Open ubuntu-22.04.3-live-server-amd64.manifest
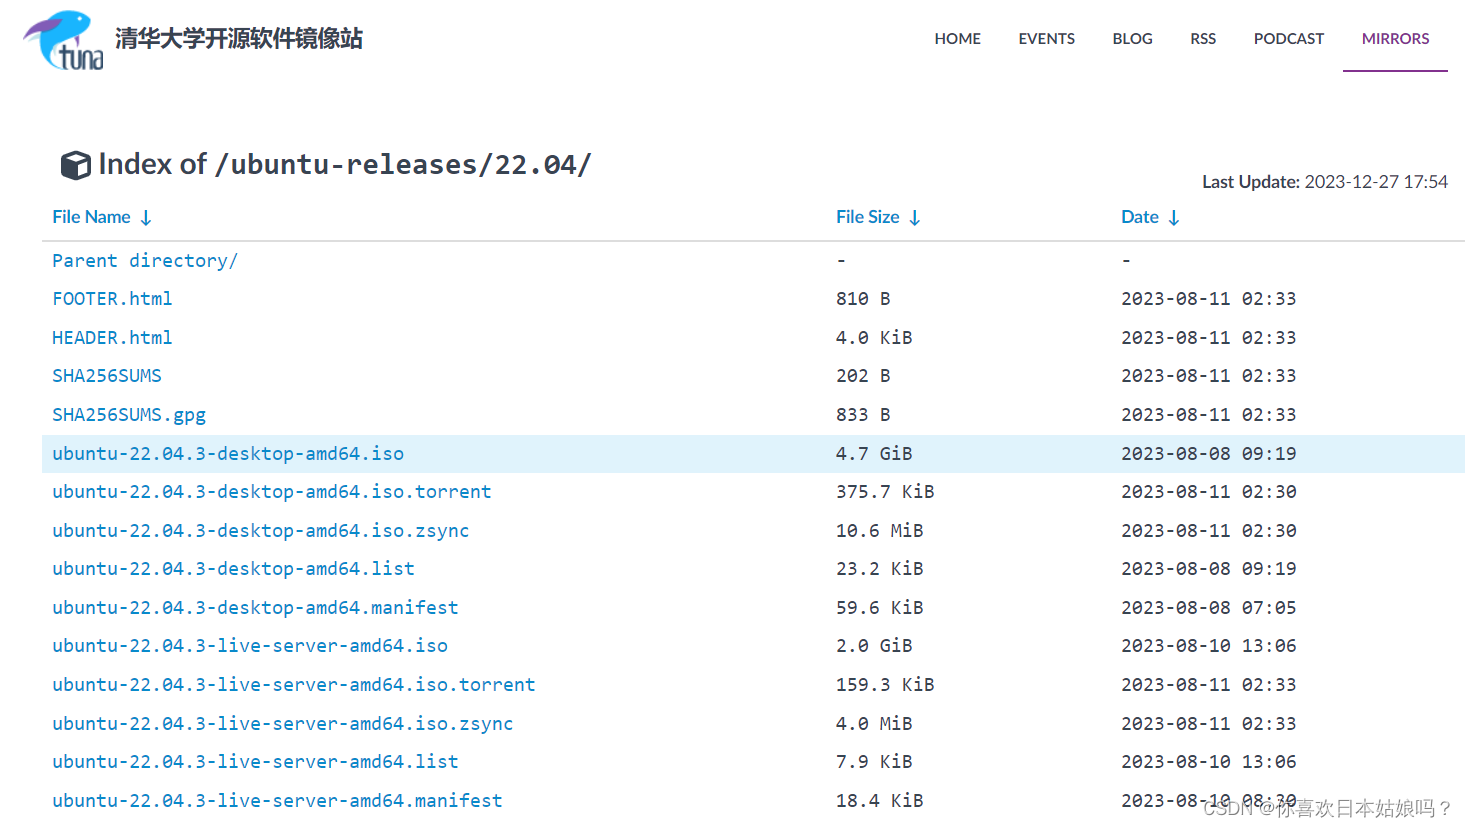The image size is (1465, 827). point(277,801)
